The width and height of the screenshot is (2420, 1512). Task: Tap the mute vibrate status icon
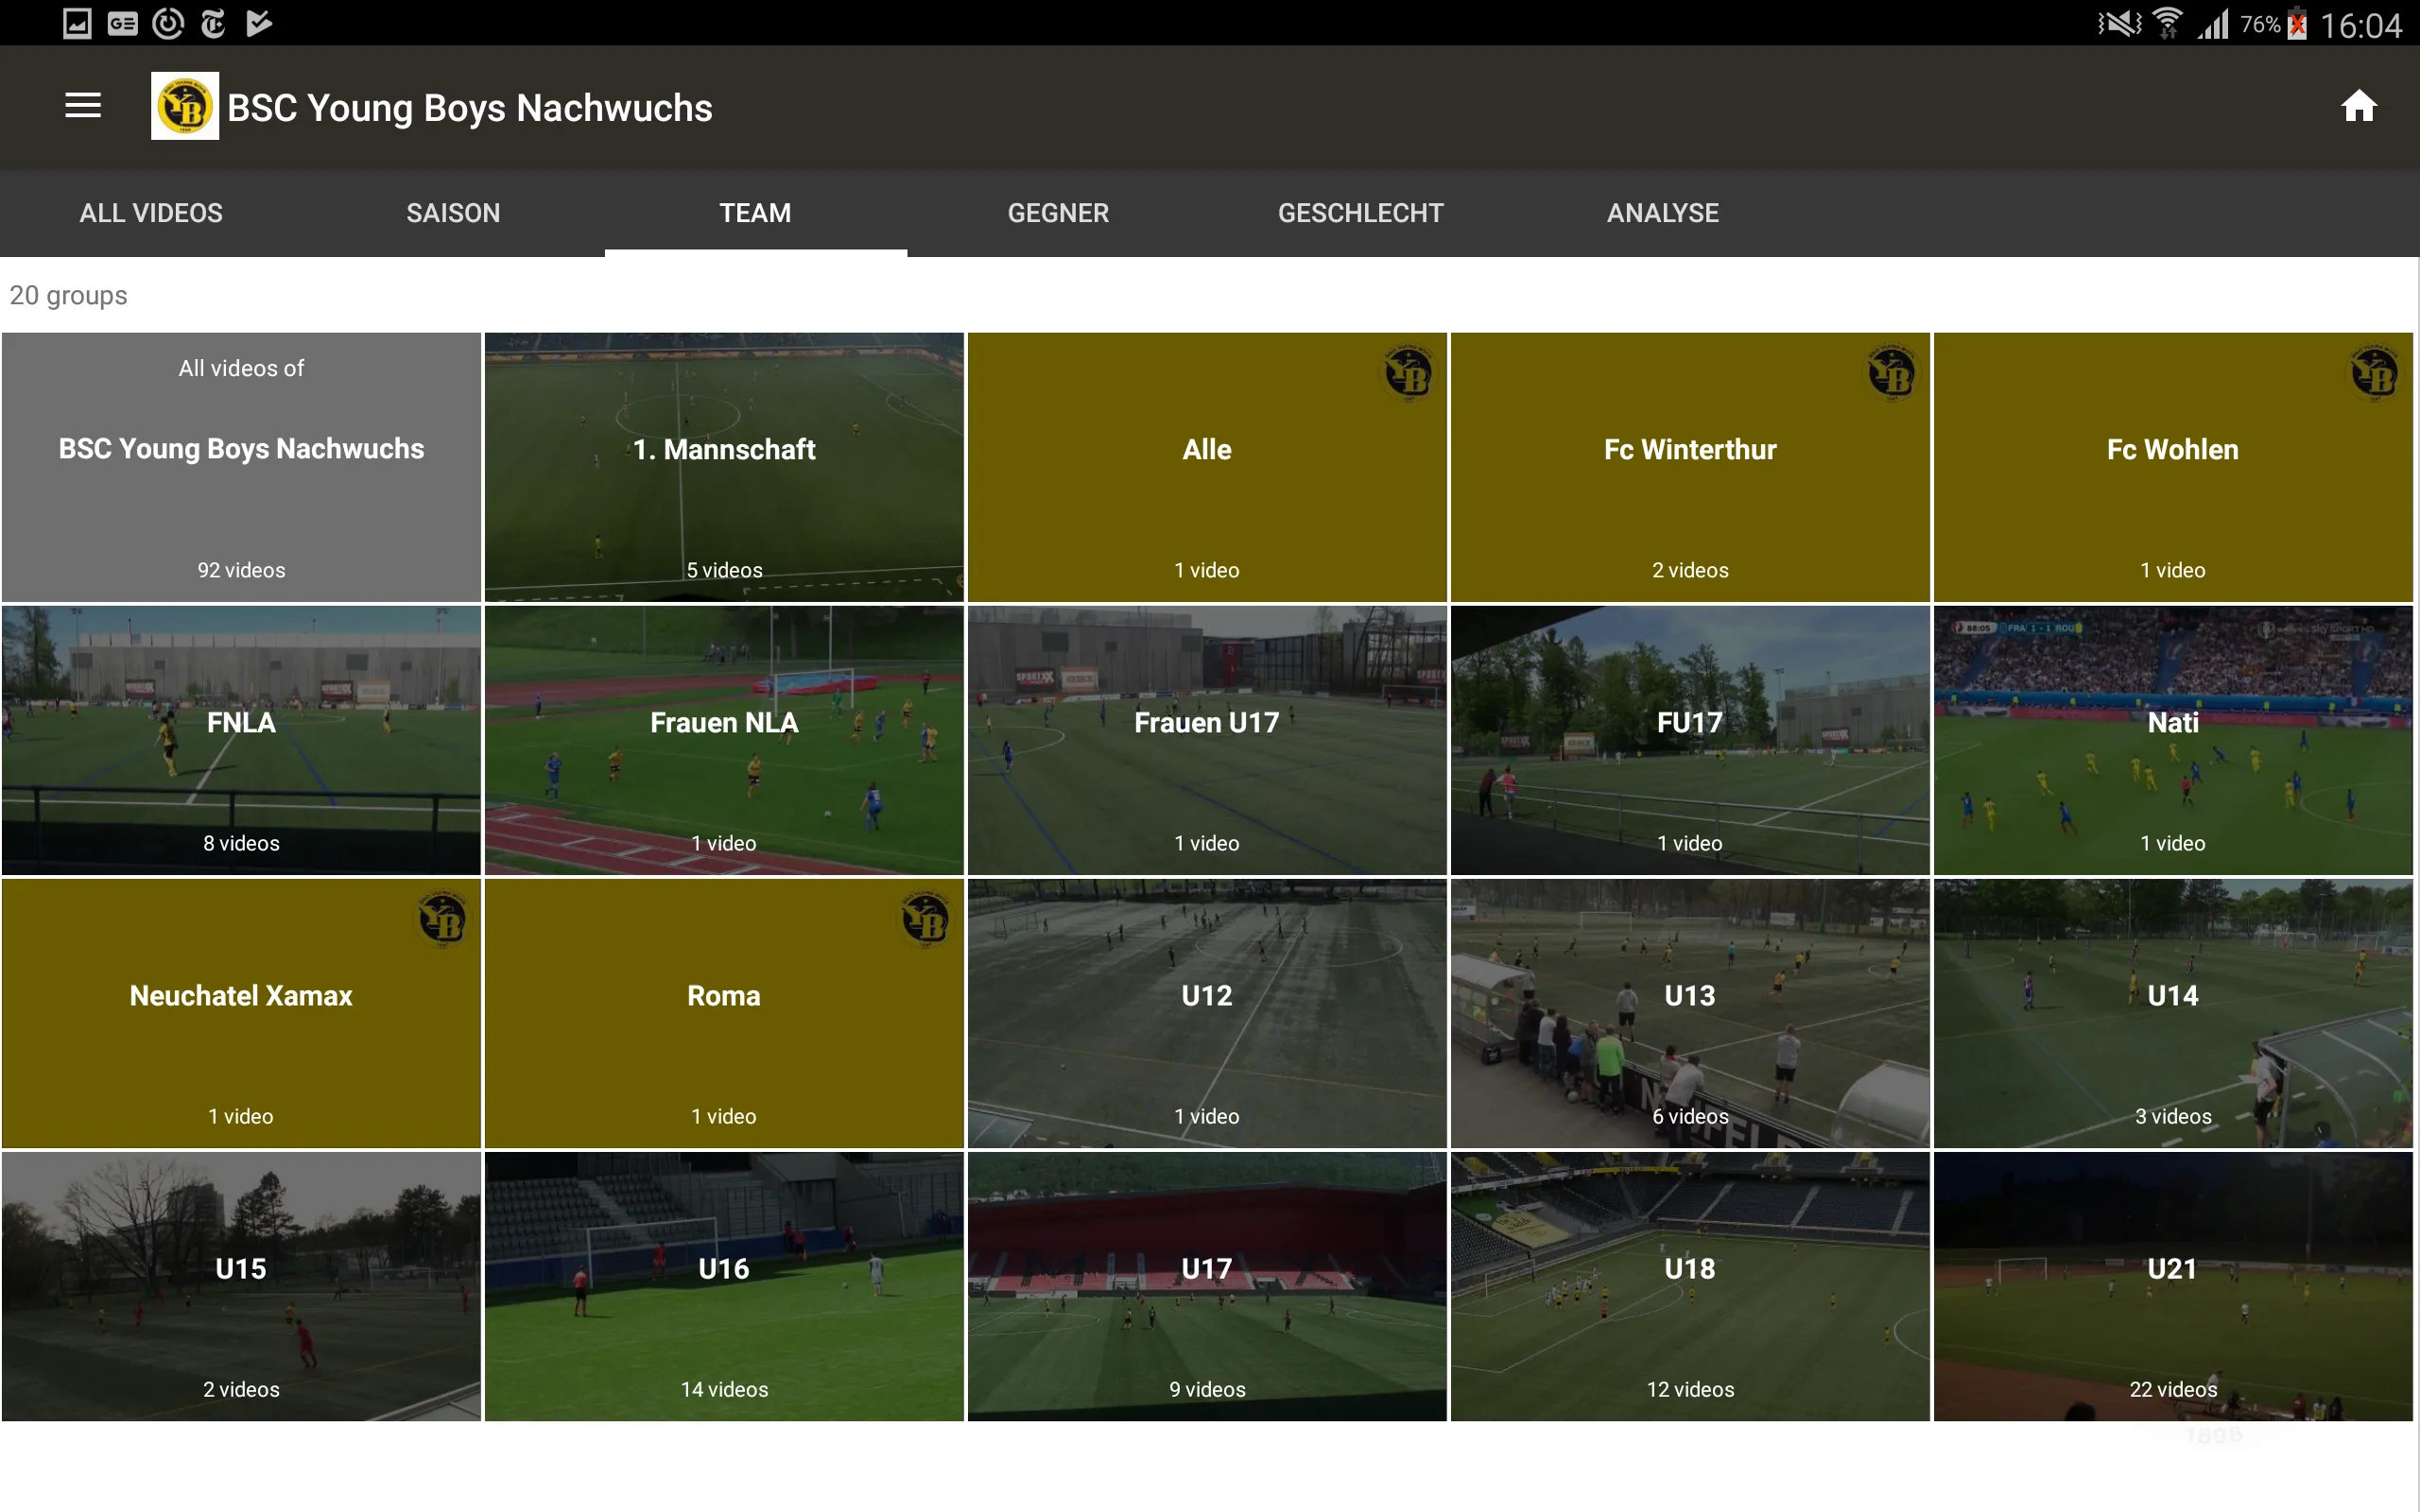(2119, 23)
